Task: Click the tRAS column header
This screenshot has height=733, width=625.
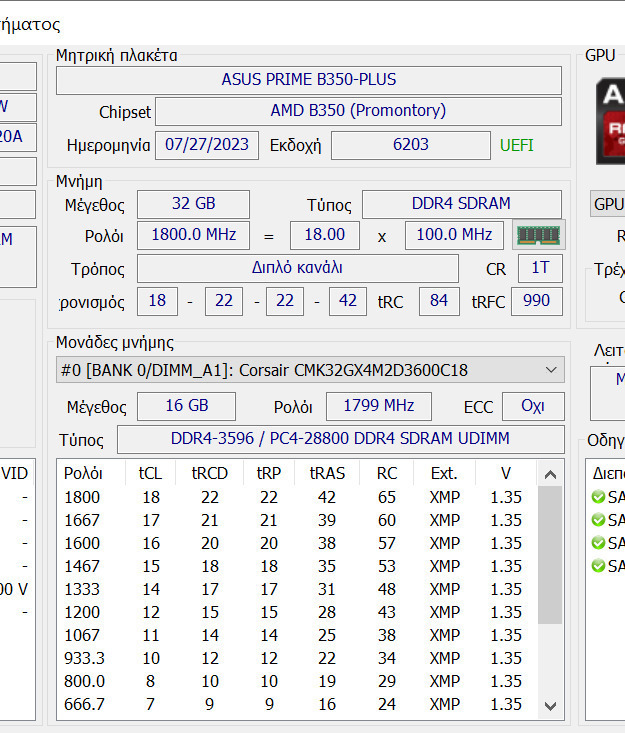Action: (x=327, y=474)
